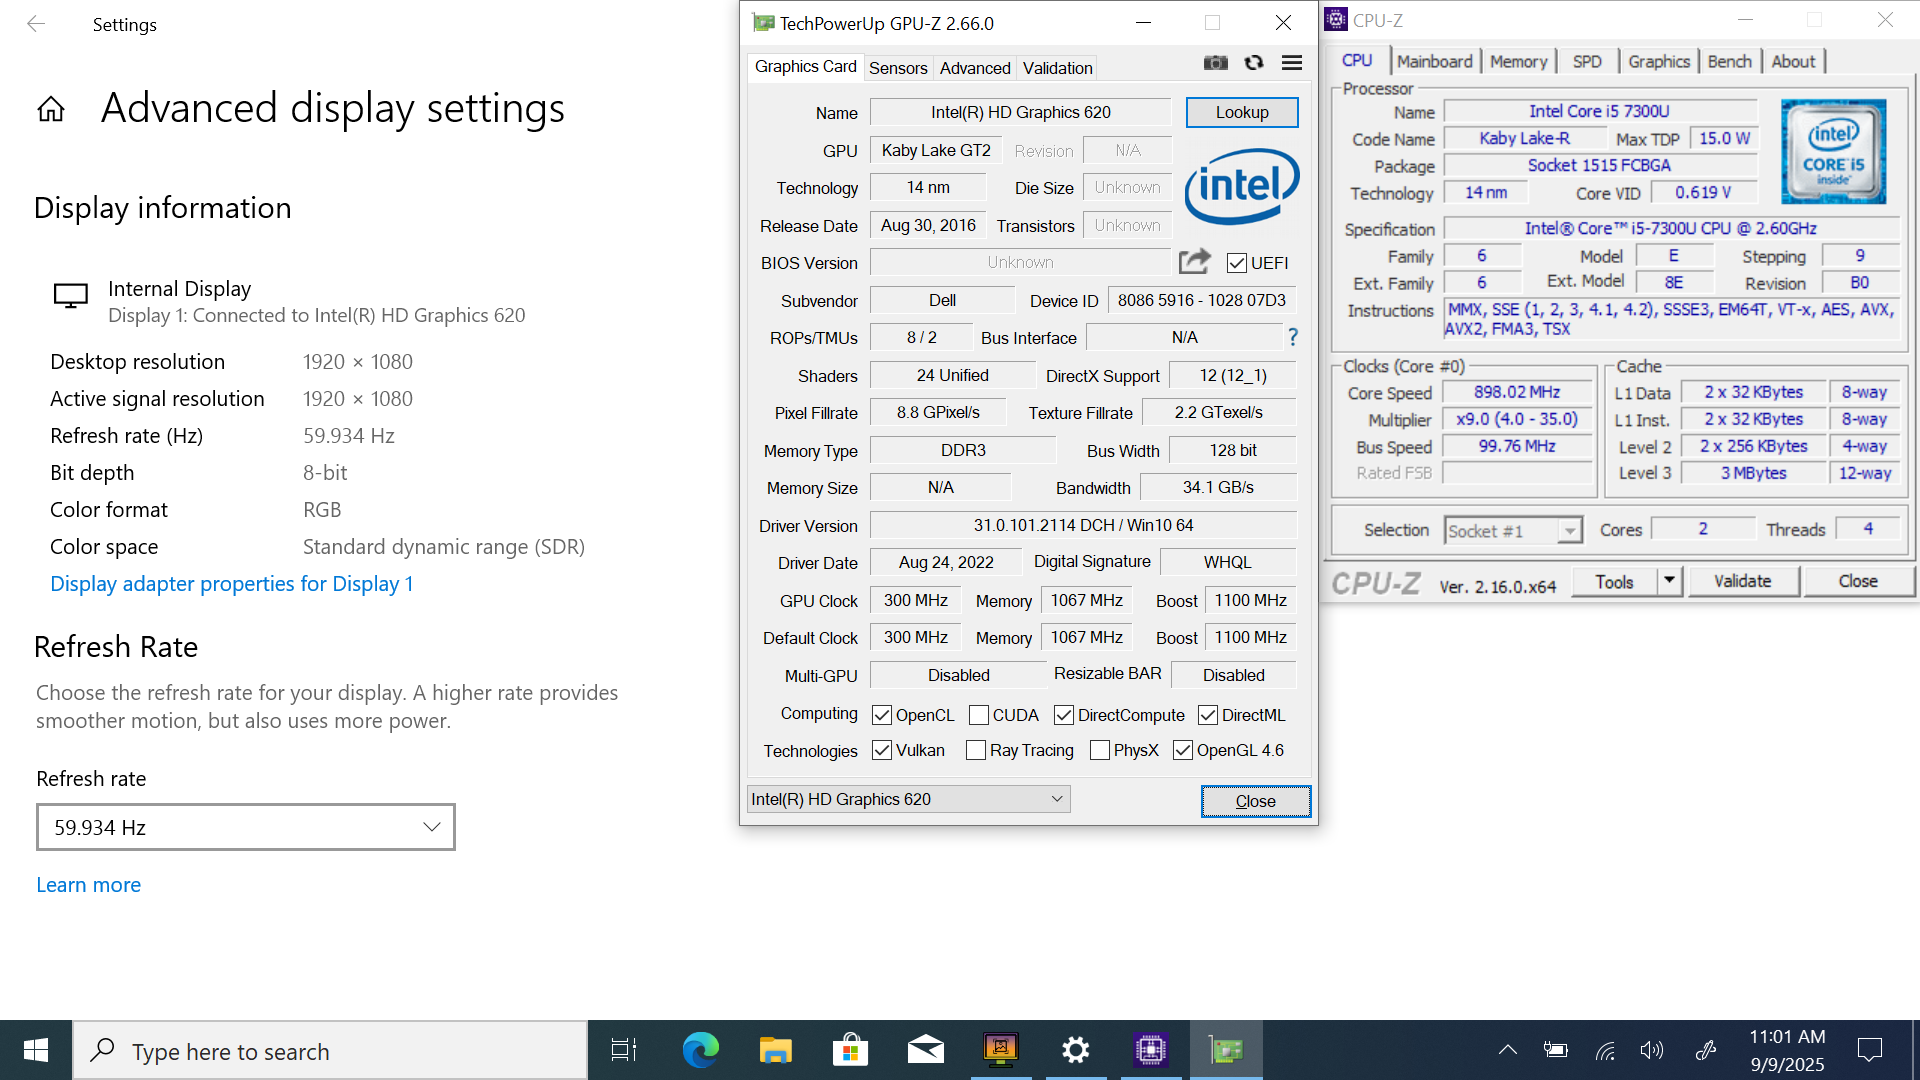The image size is (1920, 1080).
Task: Click the GPU-Z refresh icon
Action: coord(1254,63)
